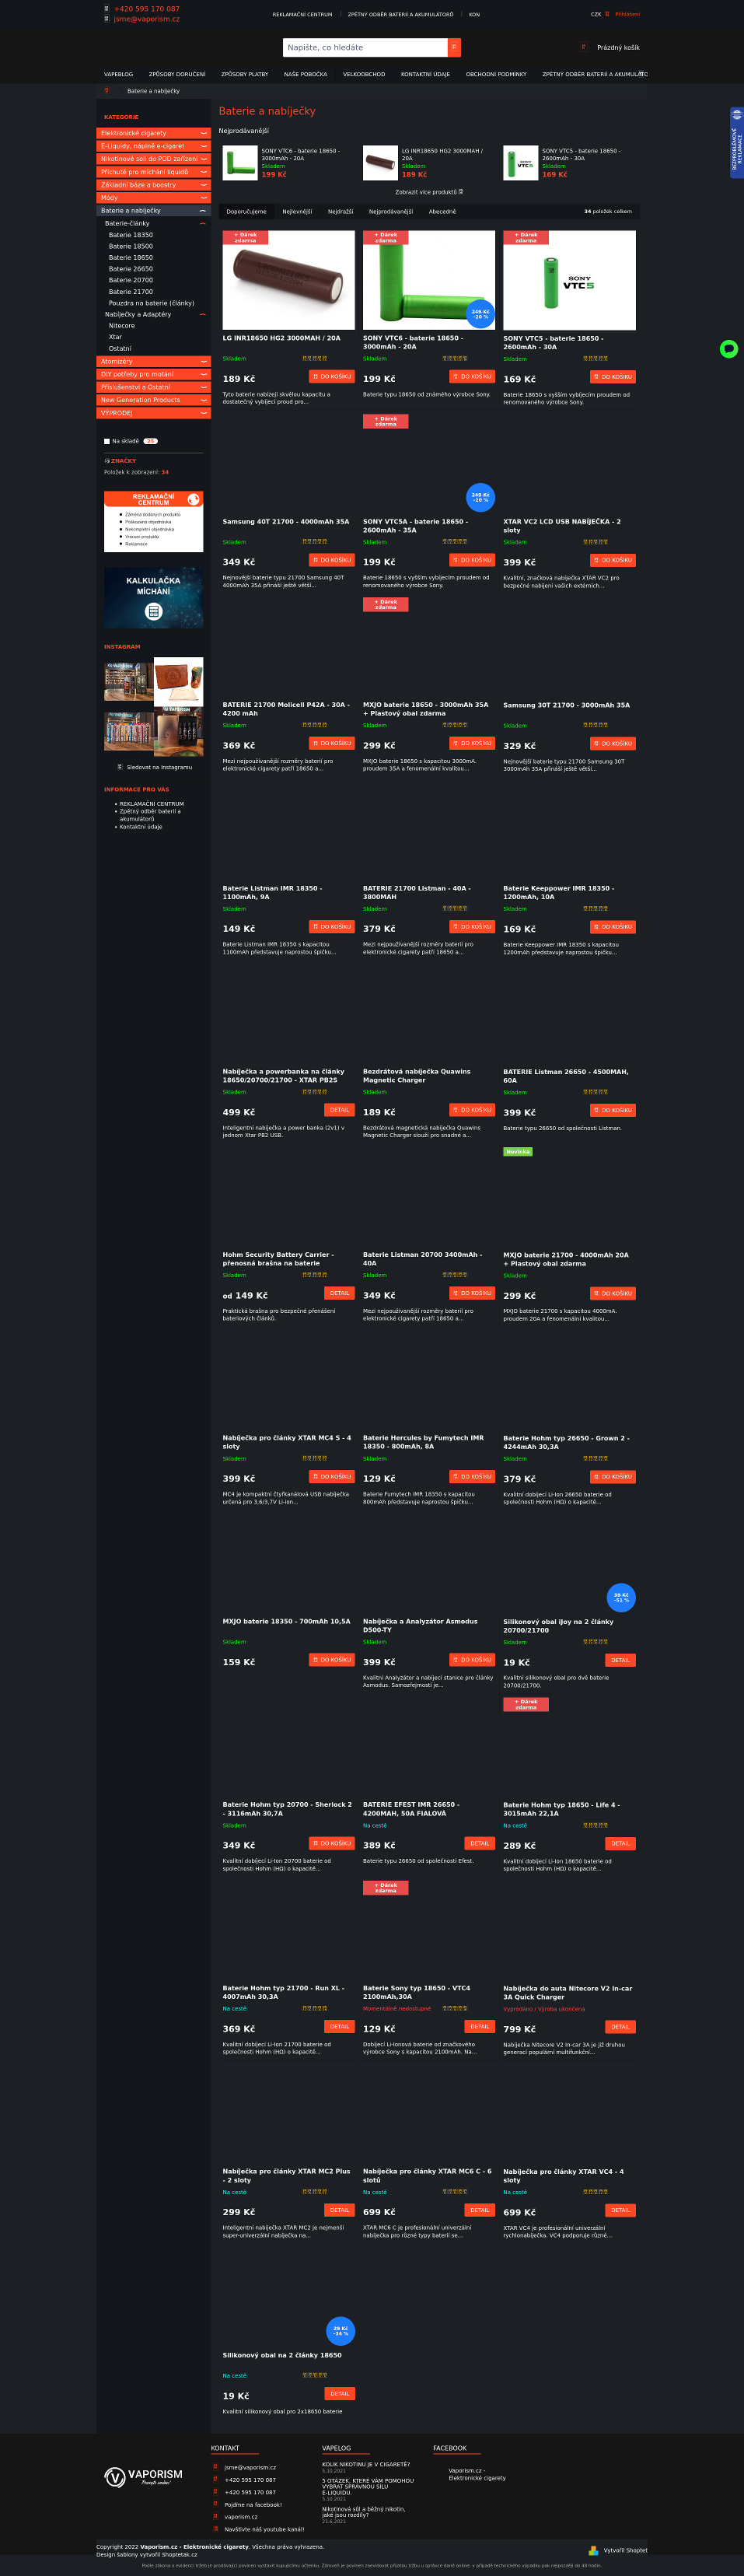Click DETAIL for Nabíječka a powerbanka XTAR PB2S
This screenshot has width=744, height=2576.
point(340,1110)
